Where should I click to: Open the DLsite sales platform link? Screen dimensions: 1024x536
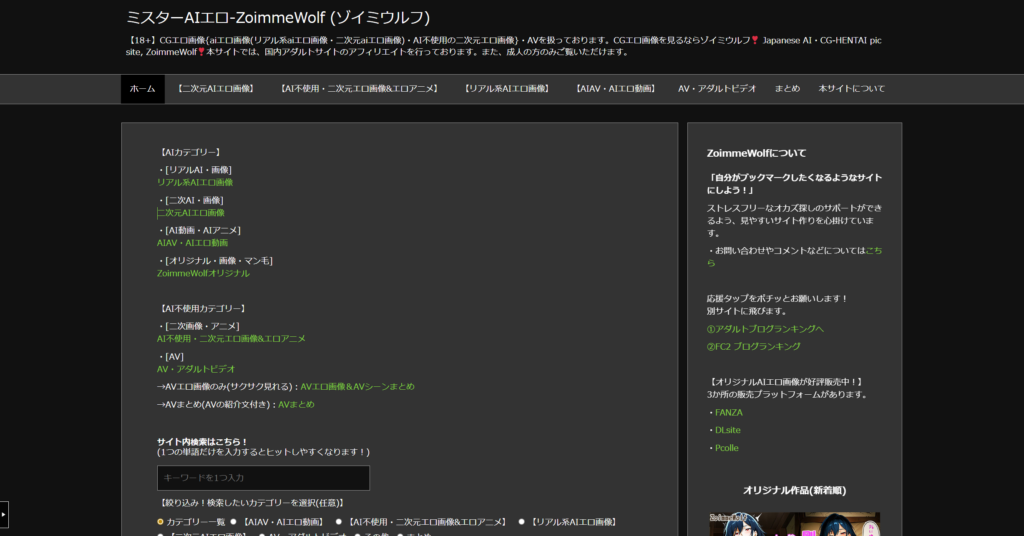pyautogui.click(x=728, y=430)
